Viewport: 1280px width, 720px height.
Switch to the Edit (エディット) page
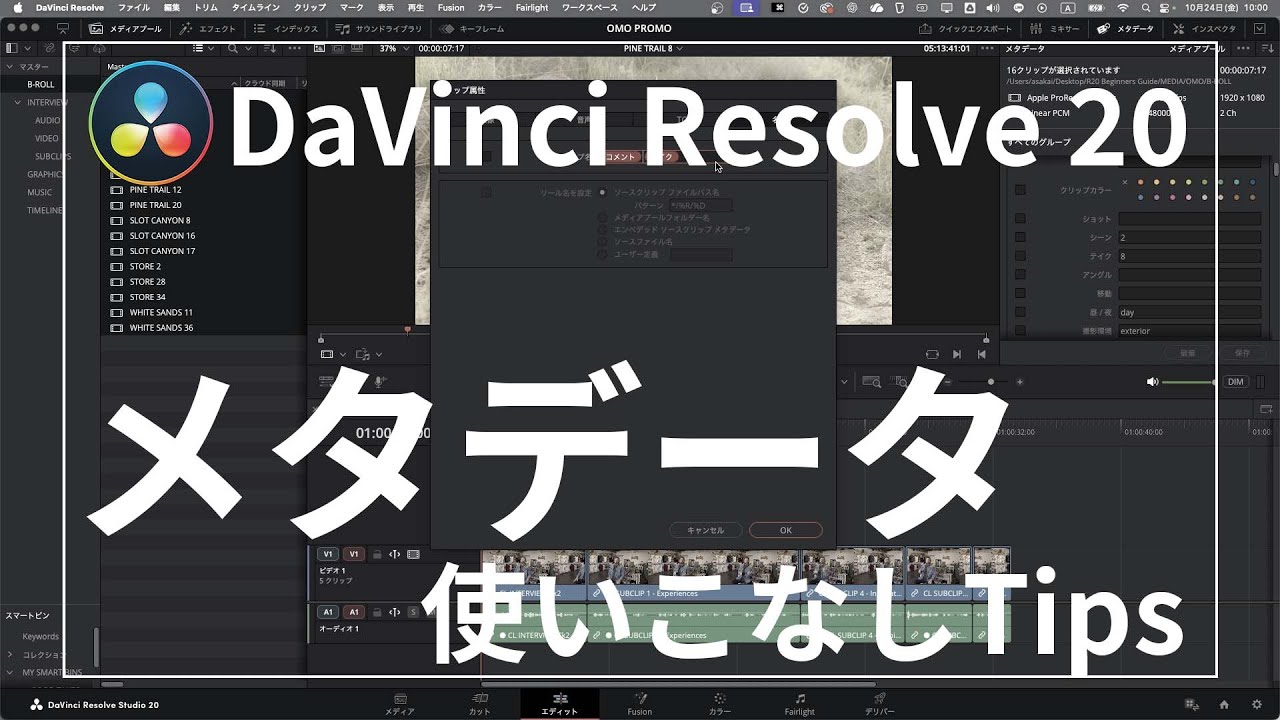[x=559, y=704]
